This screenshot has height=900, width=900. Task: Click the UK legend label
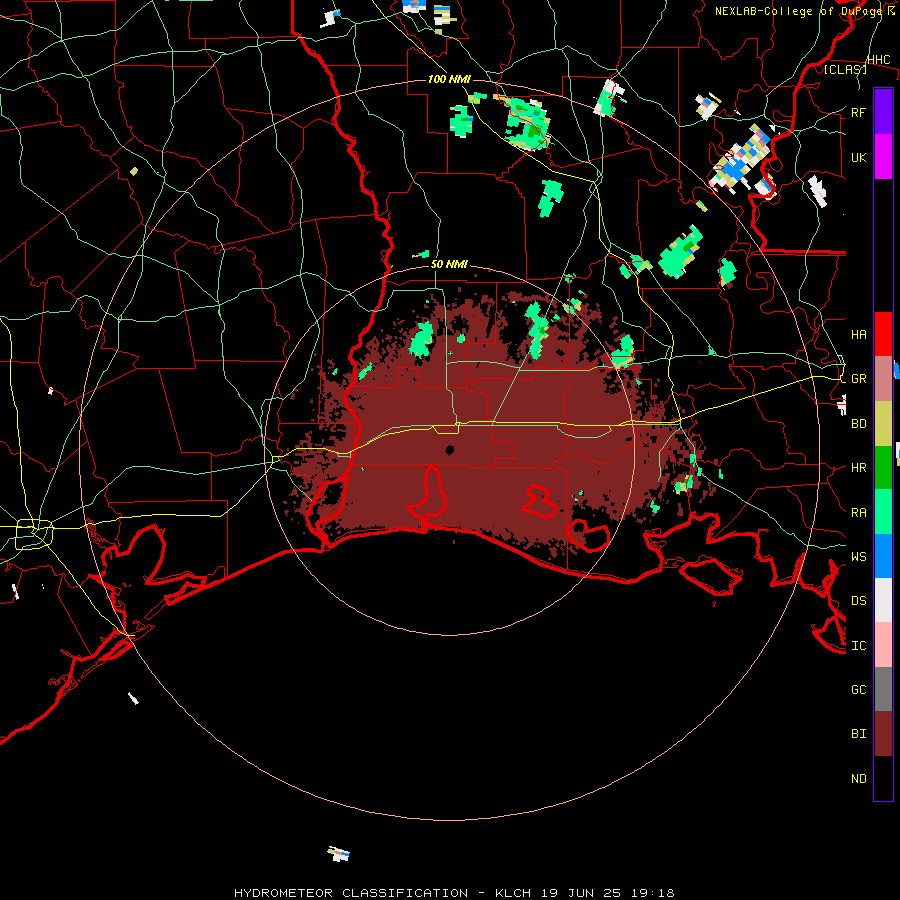pyautogui.click(x=858, y=157)
